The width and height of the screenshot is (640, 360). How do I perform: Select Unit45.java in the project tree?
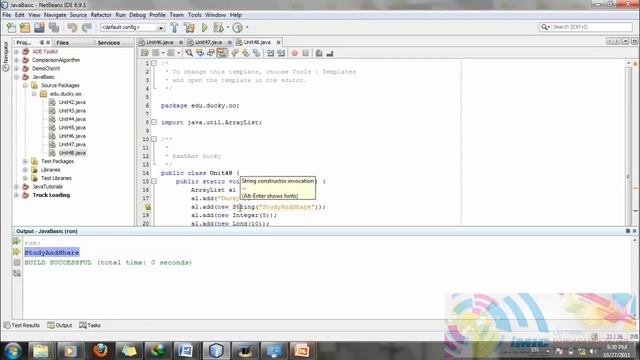coord(72,127)
